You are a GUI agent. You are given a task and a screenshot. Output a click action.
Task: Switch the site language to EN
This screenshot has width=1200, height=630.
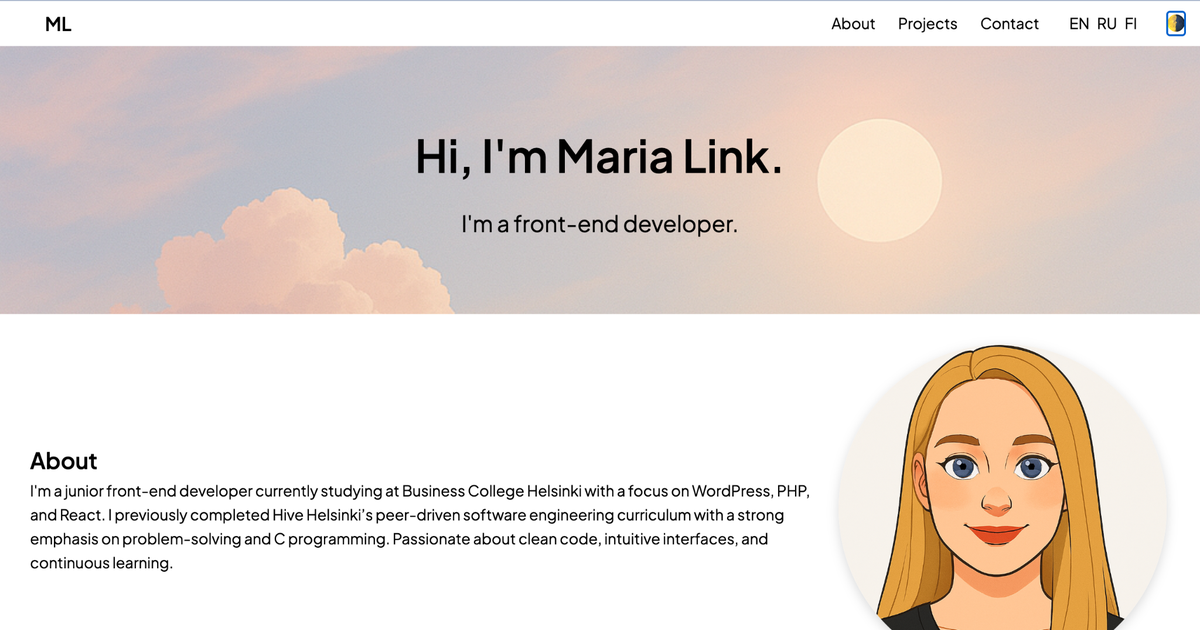pyautogui.click(x=1079, y=23)
